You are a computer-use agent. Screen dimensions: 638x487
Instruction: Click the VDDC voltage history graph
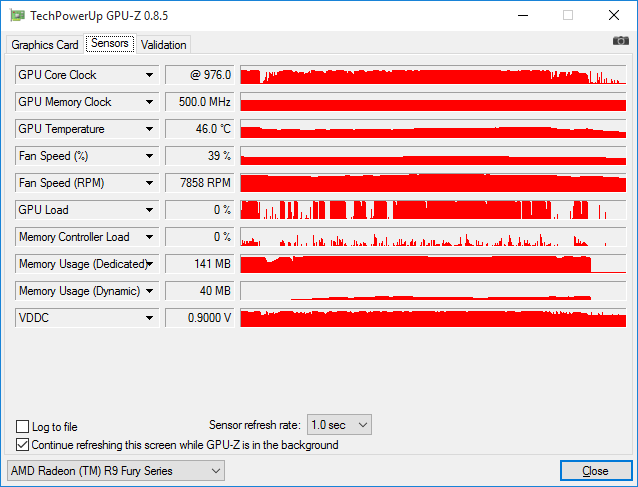433,318
